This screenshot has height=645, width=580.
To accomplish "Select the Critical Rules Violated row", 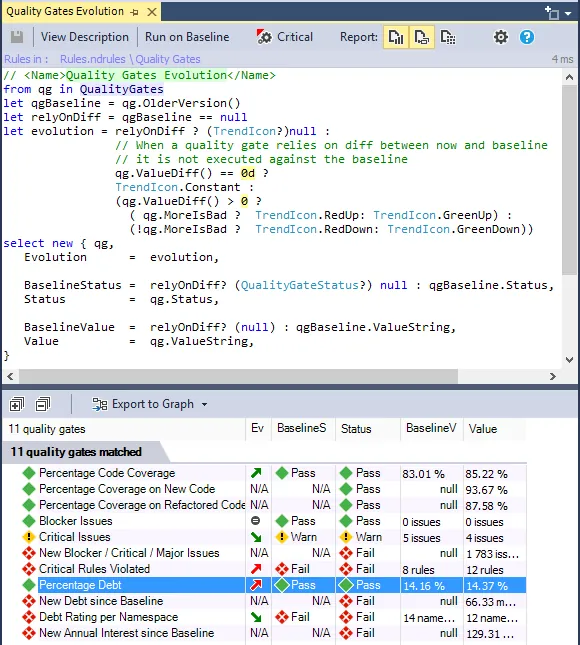I will point(264,569).
